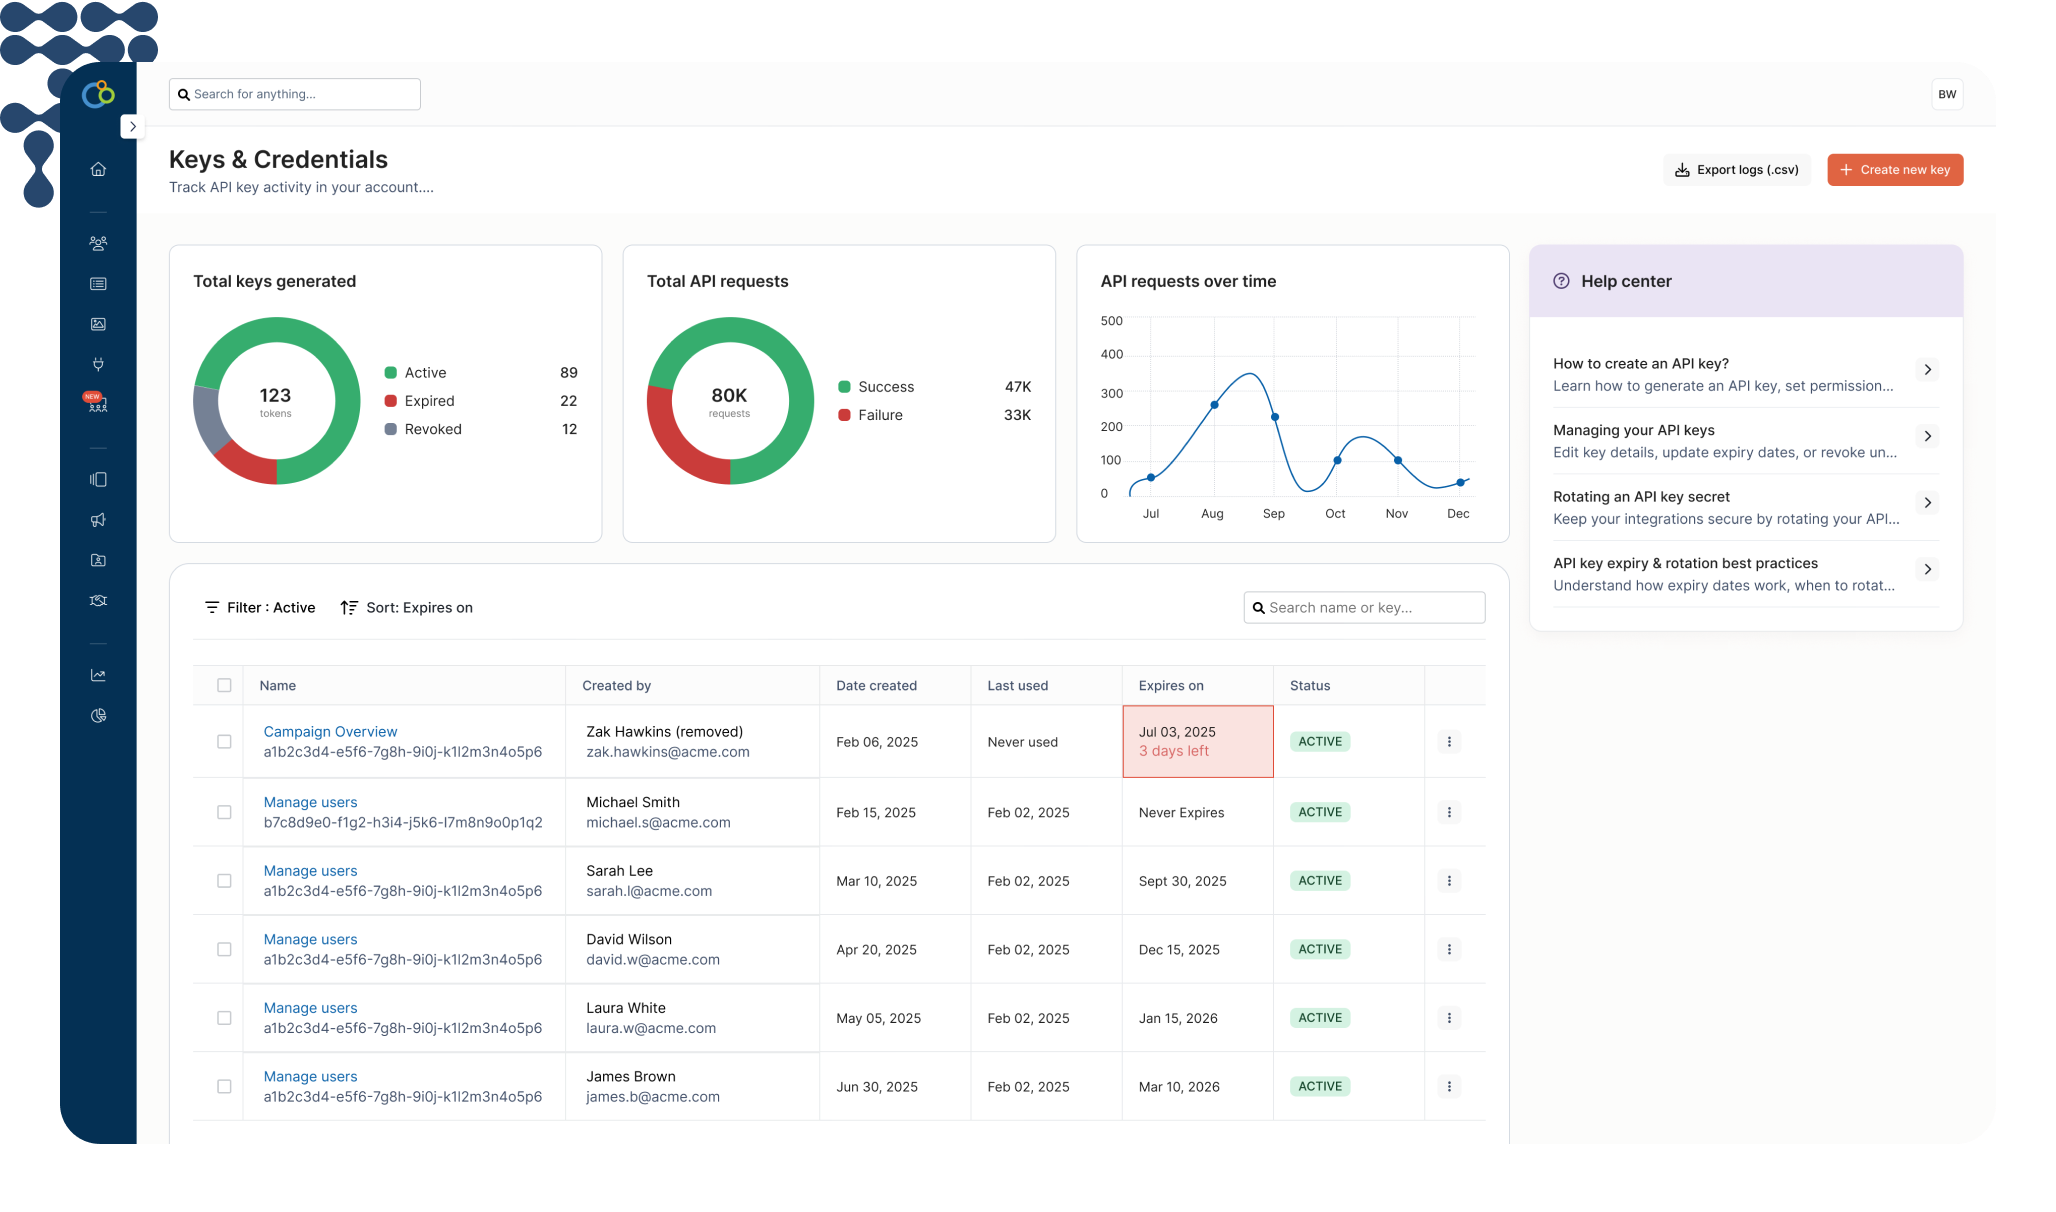Tick the select-all checkbox in table header
The height and width of the screenshot is (1212, 2056).
point(224,685)
